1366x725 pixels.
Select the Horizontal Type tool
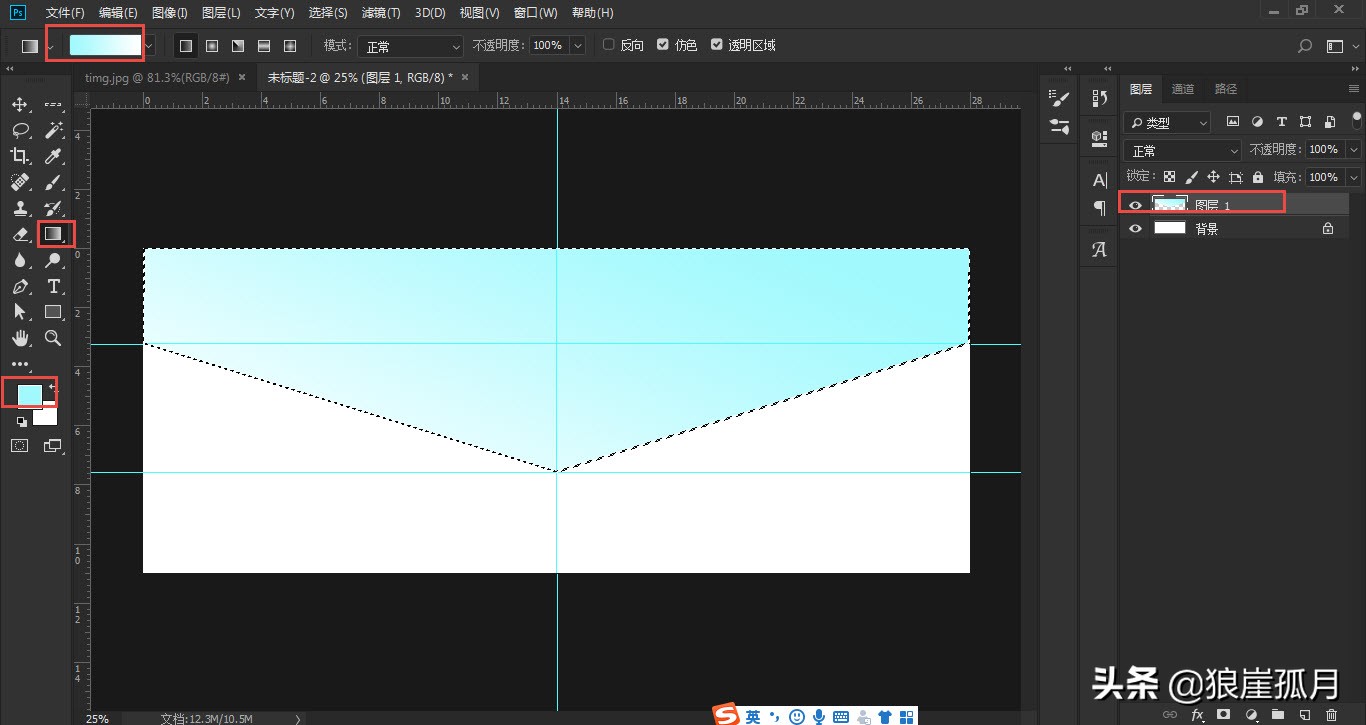click(x=54, y=287)
